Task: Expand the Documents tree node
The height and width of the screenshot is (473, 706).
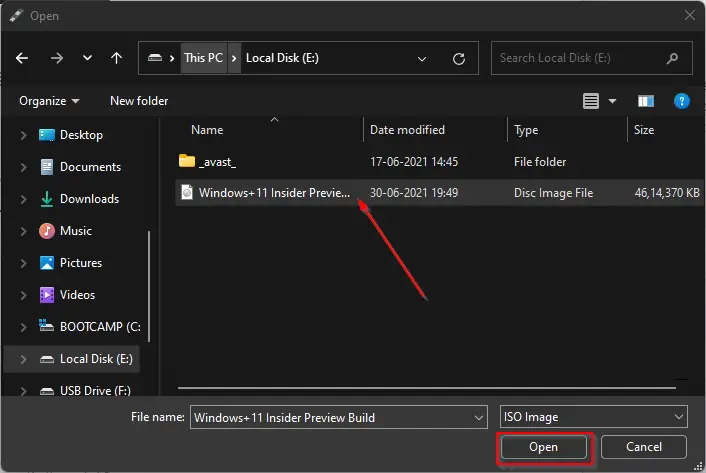Action: click(x=23, y=167)
